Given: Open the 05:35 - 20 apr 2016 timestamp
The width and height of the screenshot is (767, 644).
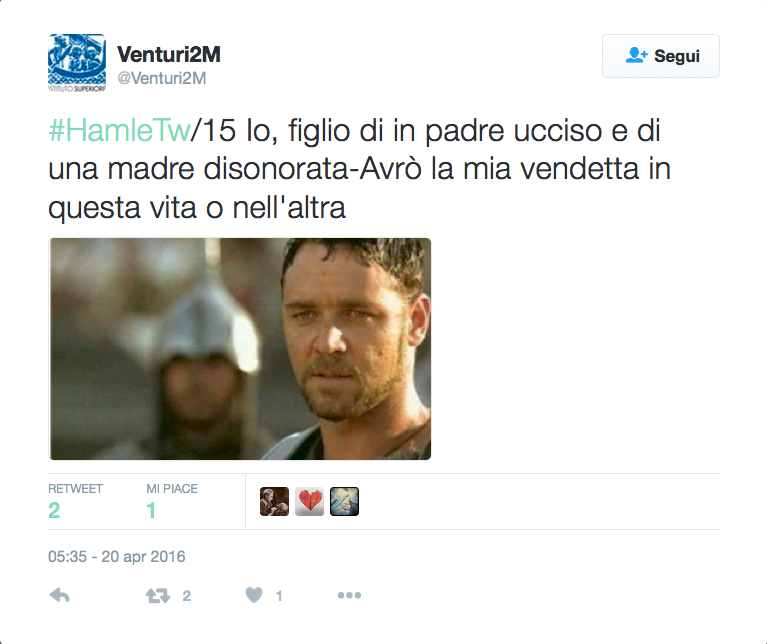Looking at the screenshot, I should click(116, 556).
